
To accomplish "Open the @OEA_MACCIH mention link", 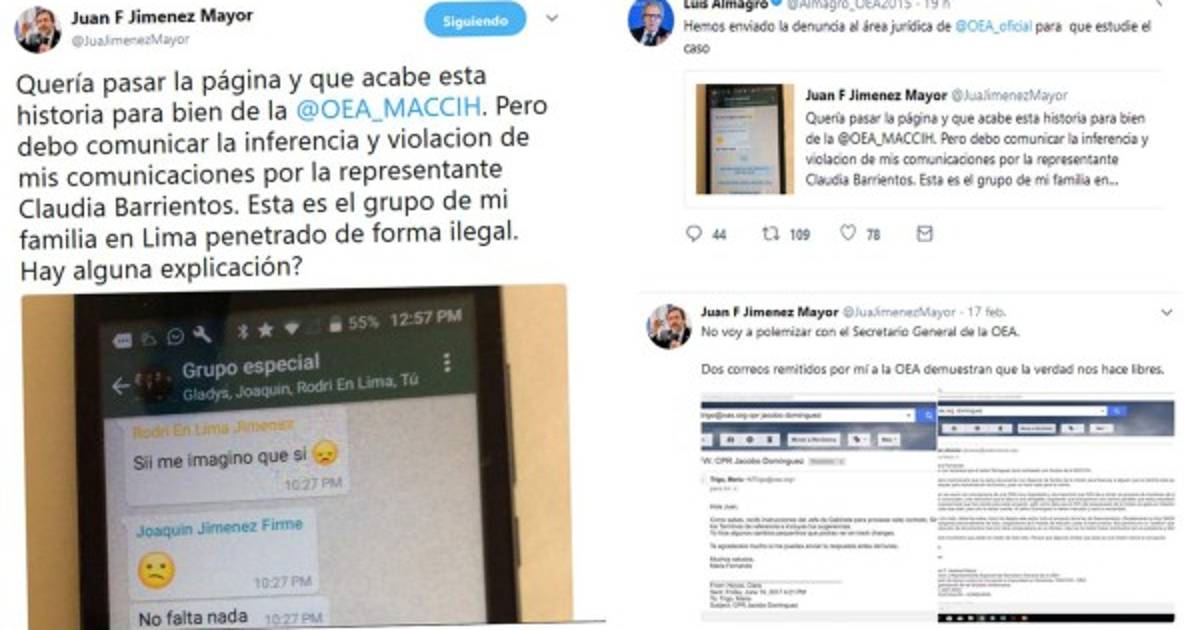I will [386, 108].
